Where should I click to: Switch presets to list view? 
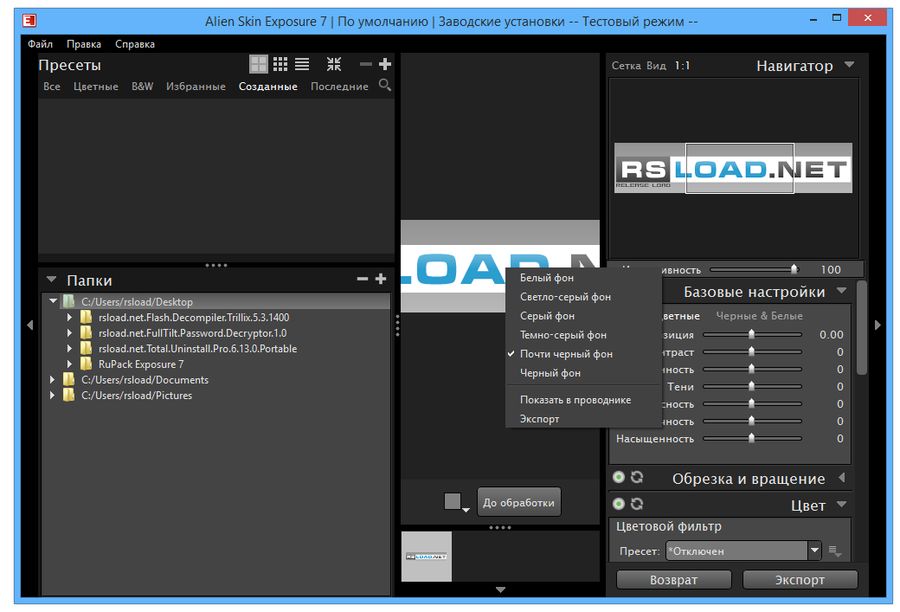(x=302, y=64)
